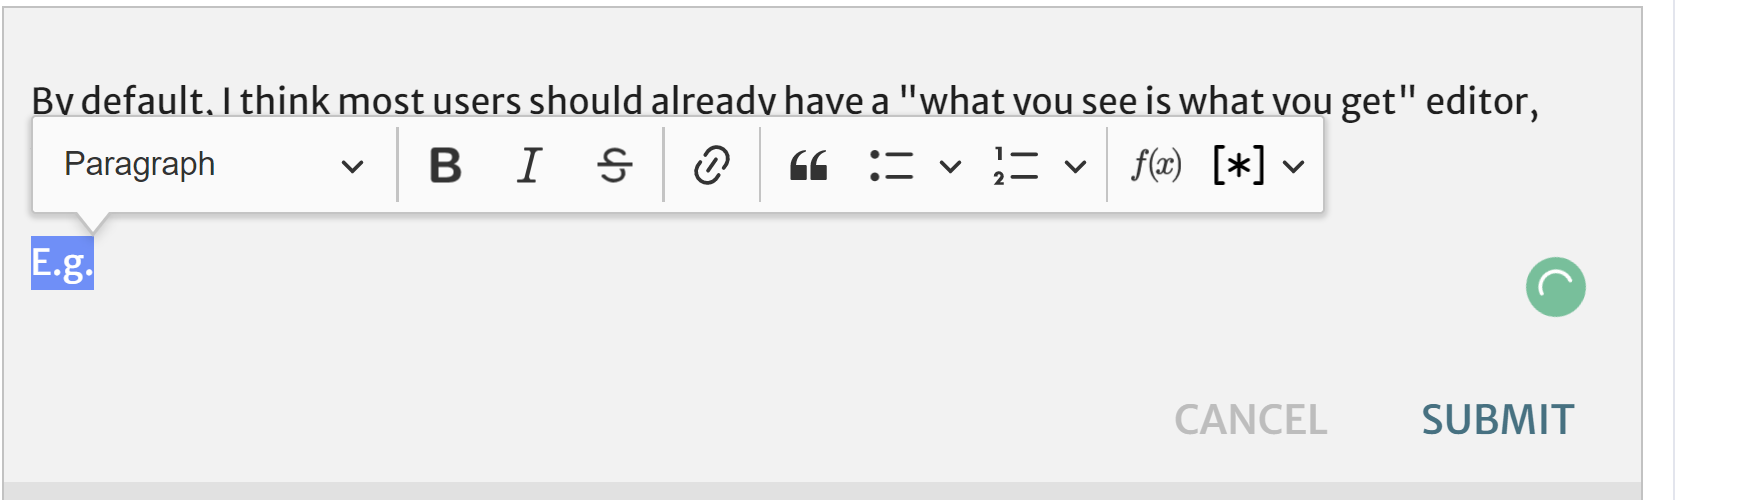1764x500 pixels.
Task: Click SUBMIT to post the comment
Action: [x=1497, y=420]
